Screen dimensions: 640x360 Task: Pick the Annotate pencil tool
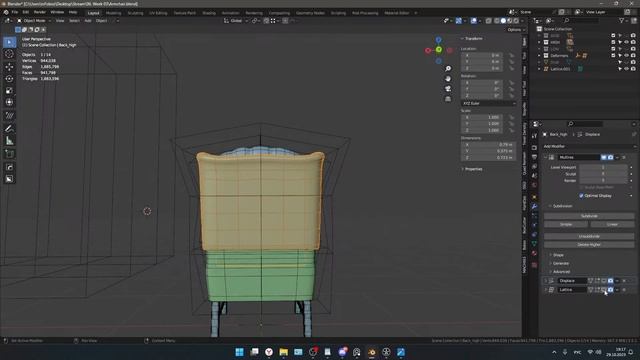click(x=9, y=129)
